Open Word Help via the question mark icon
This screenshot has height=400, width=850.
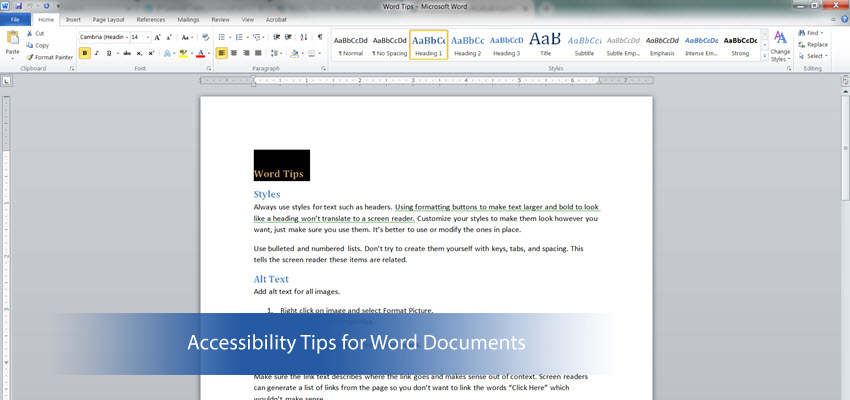click(x=845, y=19)
